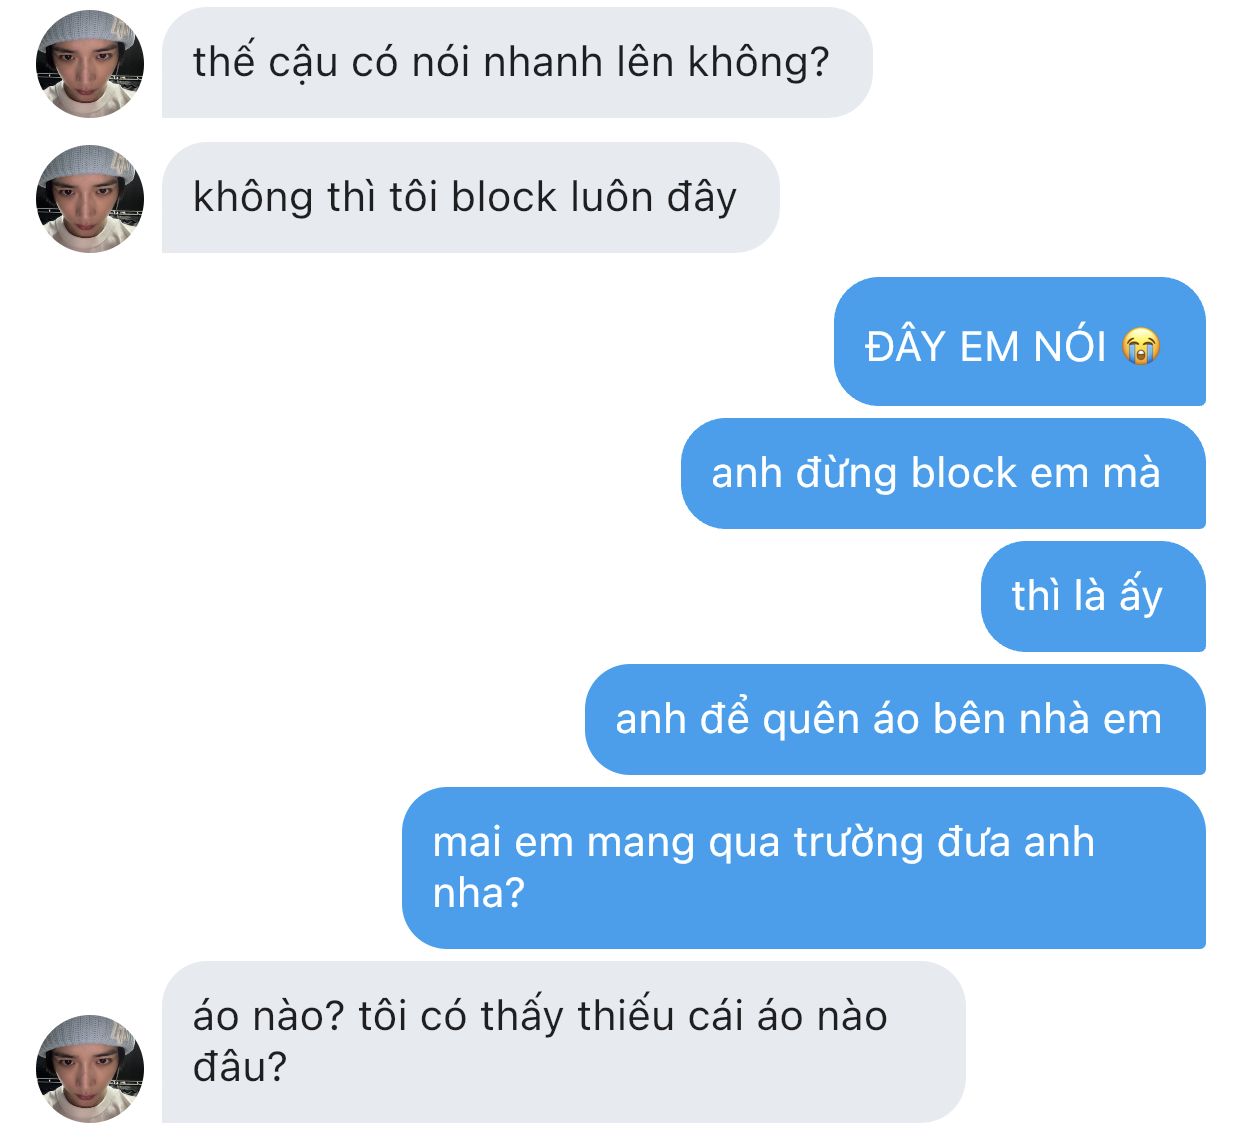This screenshot has width=1242, height=1144.
Task: Select the grey bubble "không thì tôi block luôn đây"
Action: [470, 198]
